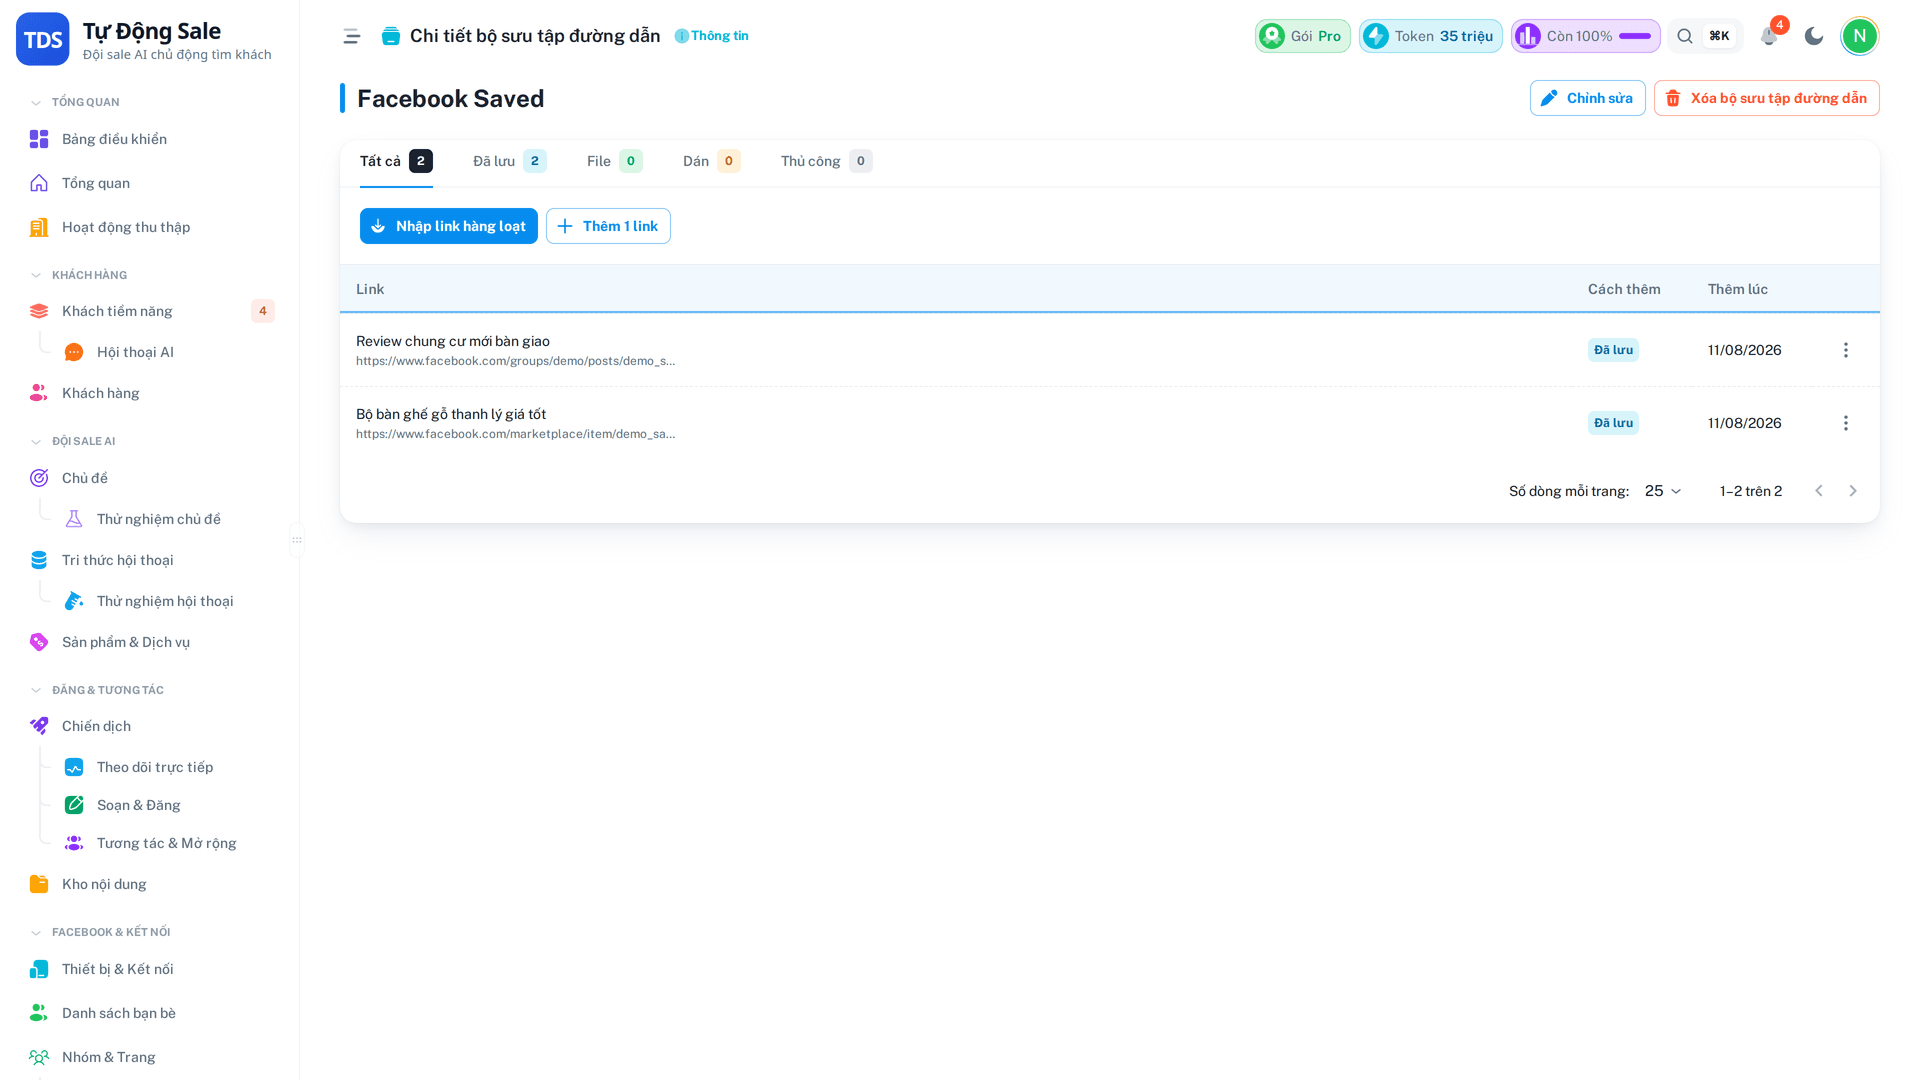Switch to the File tab
The width and height of the screenshot is (1920, 1080).
pos(615,161)
